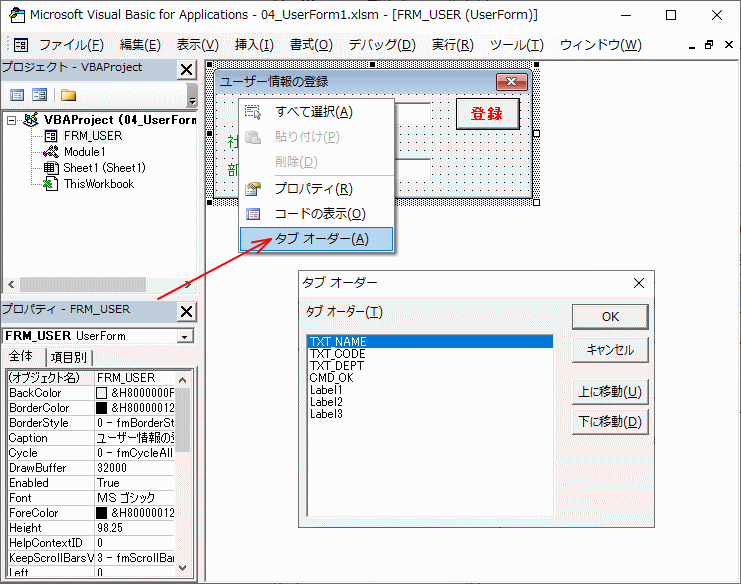Click the View Code icon in Project panel
741x584 pixels.
click(17, 95)
